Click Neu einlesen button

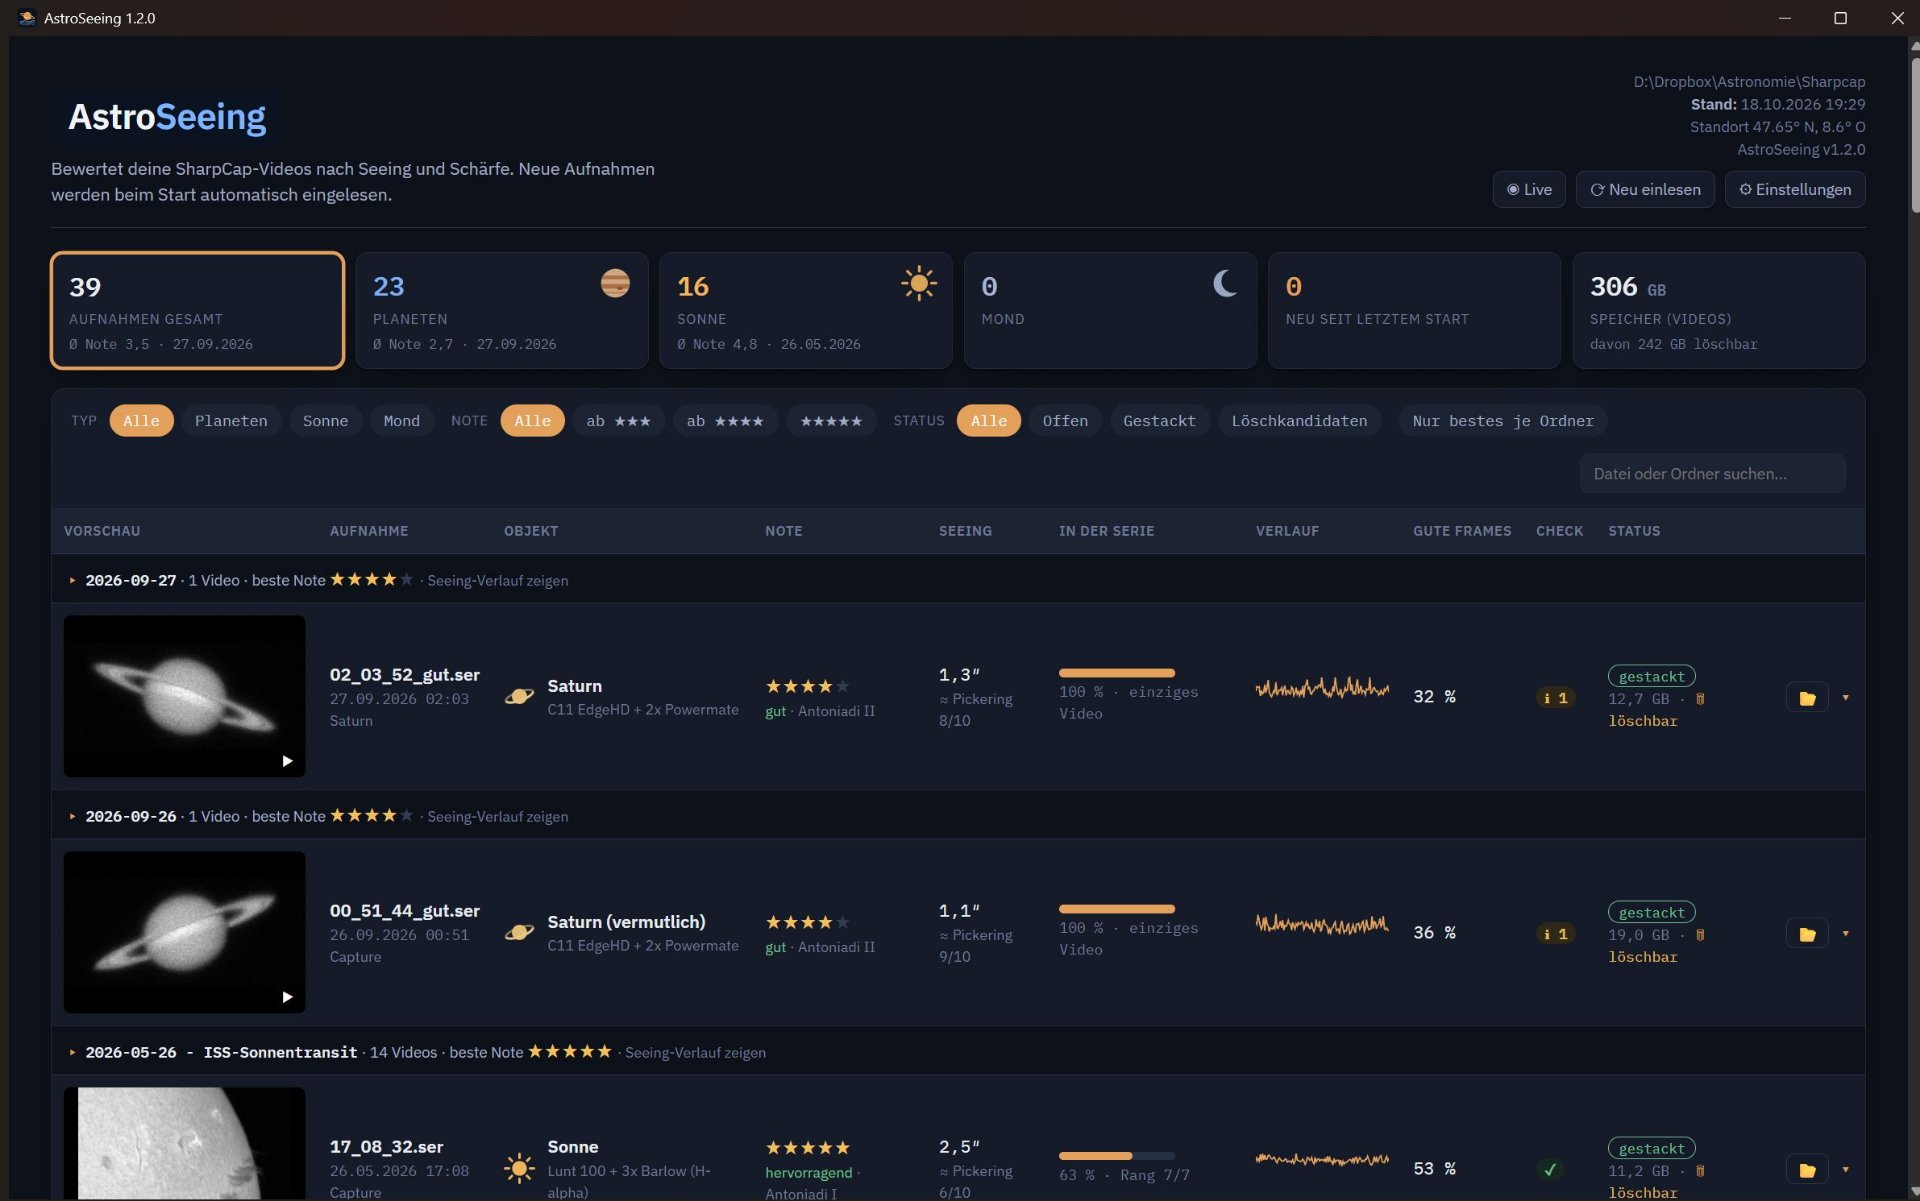1645,189
